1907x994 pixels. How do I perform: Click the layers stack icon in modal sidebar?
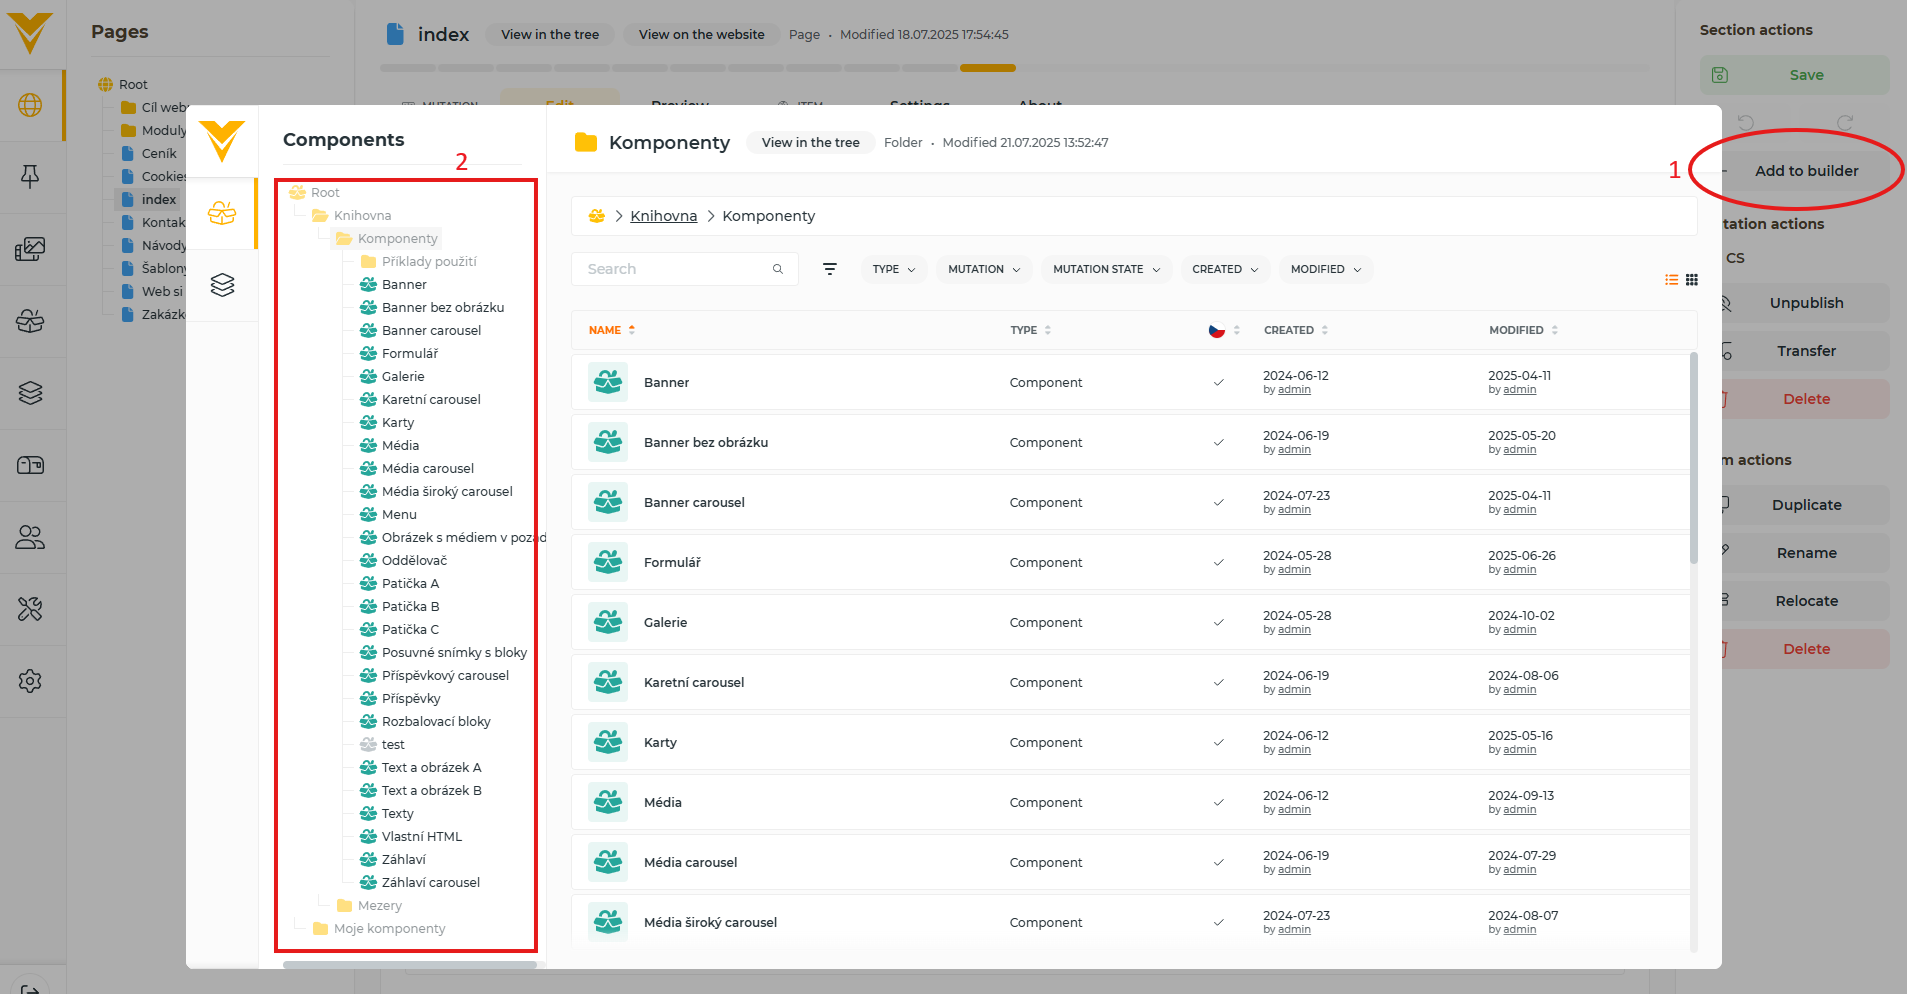pyautogui.click(x=222, y=285)
